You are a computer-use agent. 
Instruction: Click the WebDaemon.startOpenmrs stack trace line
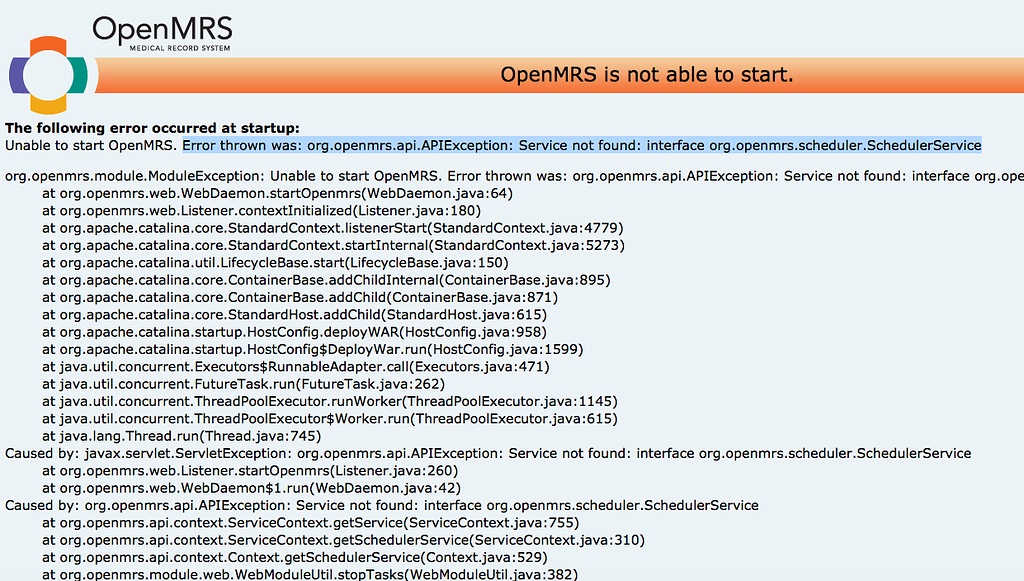coord(278,193)
